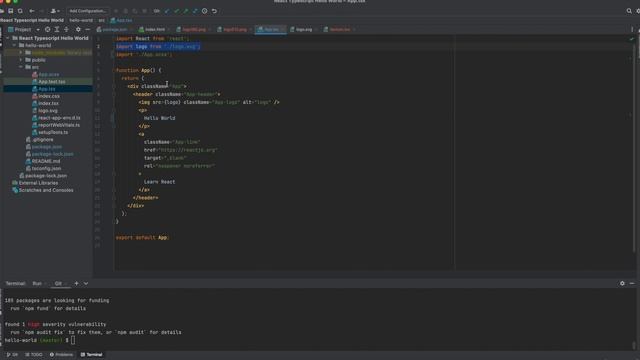Click the green inspection checkmark in editor

pyautogui.click(x=631, y=39)
